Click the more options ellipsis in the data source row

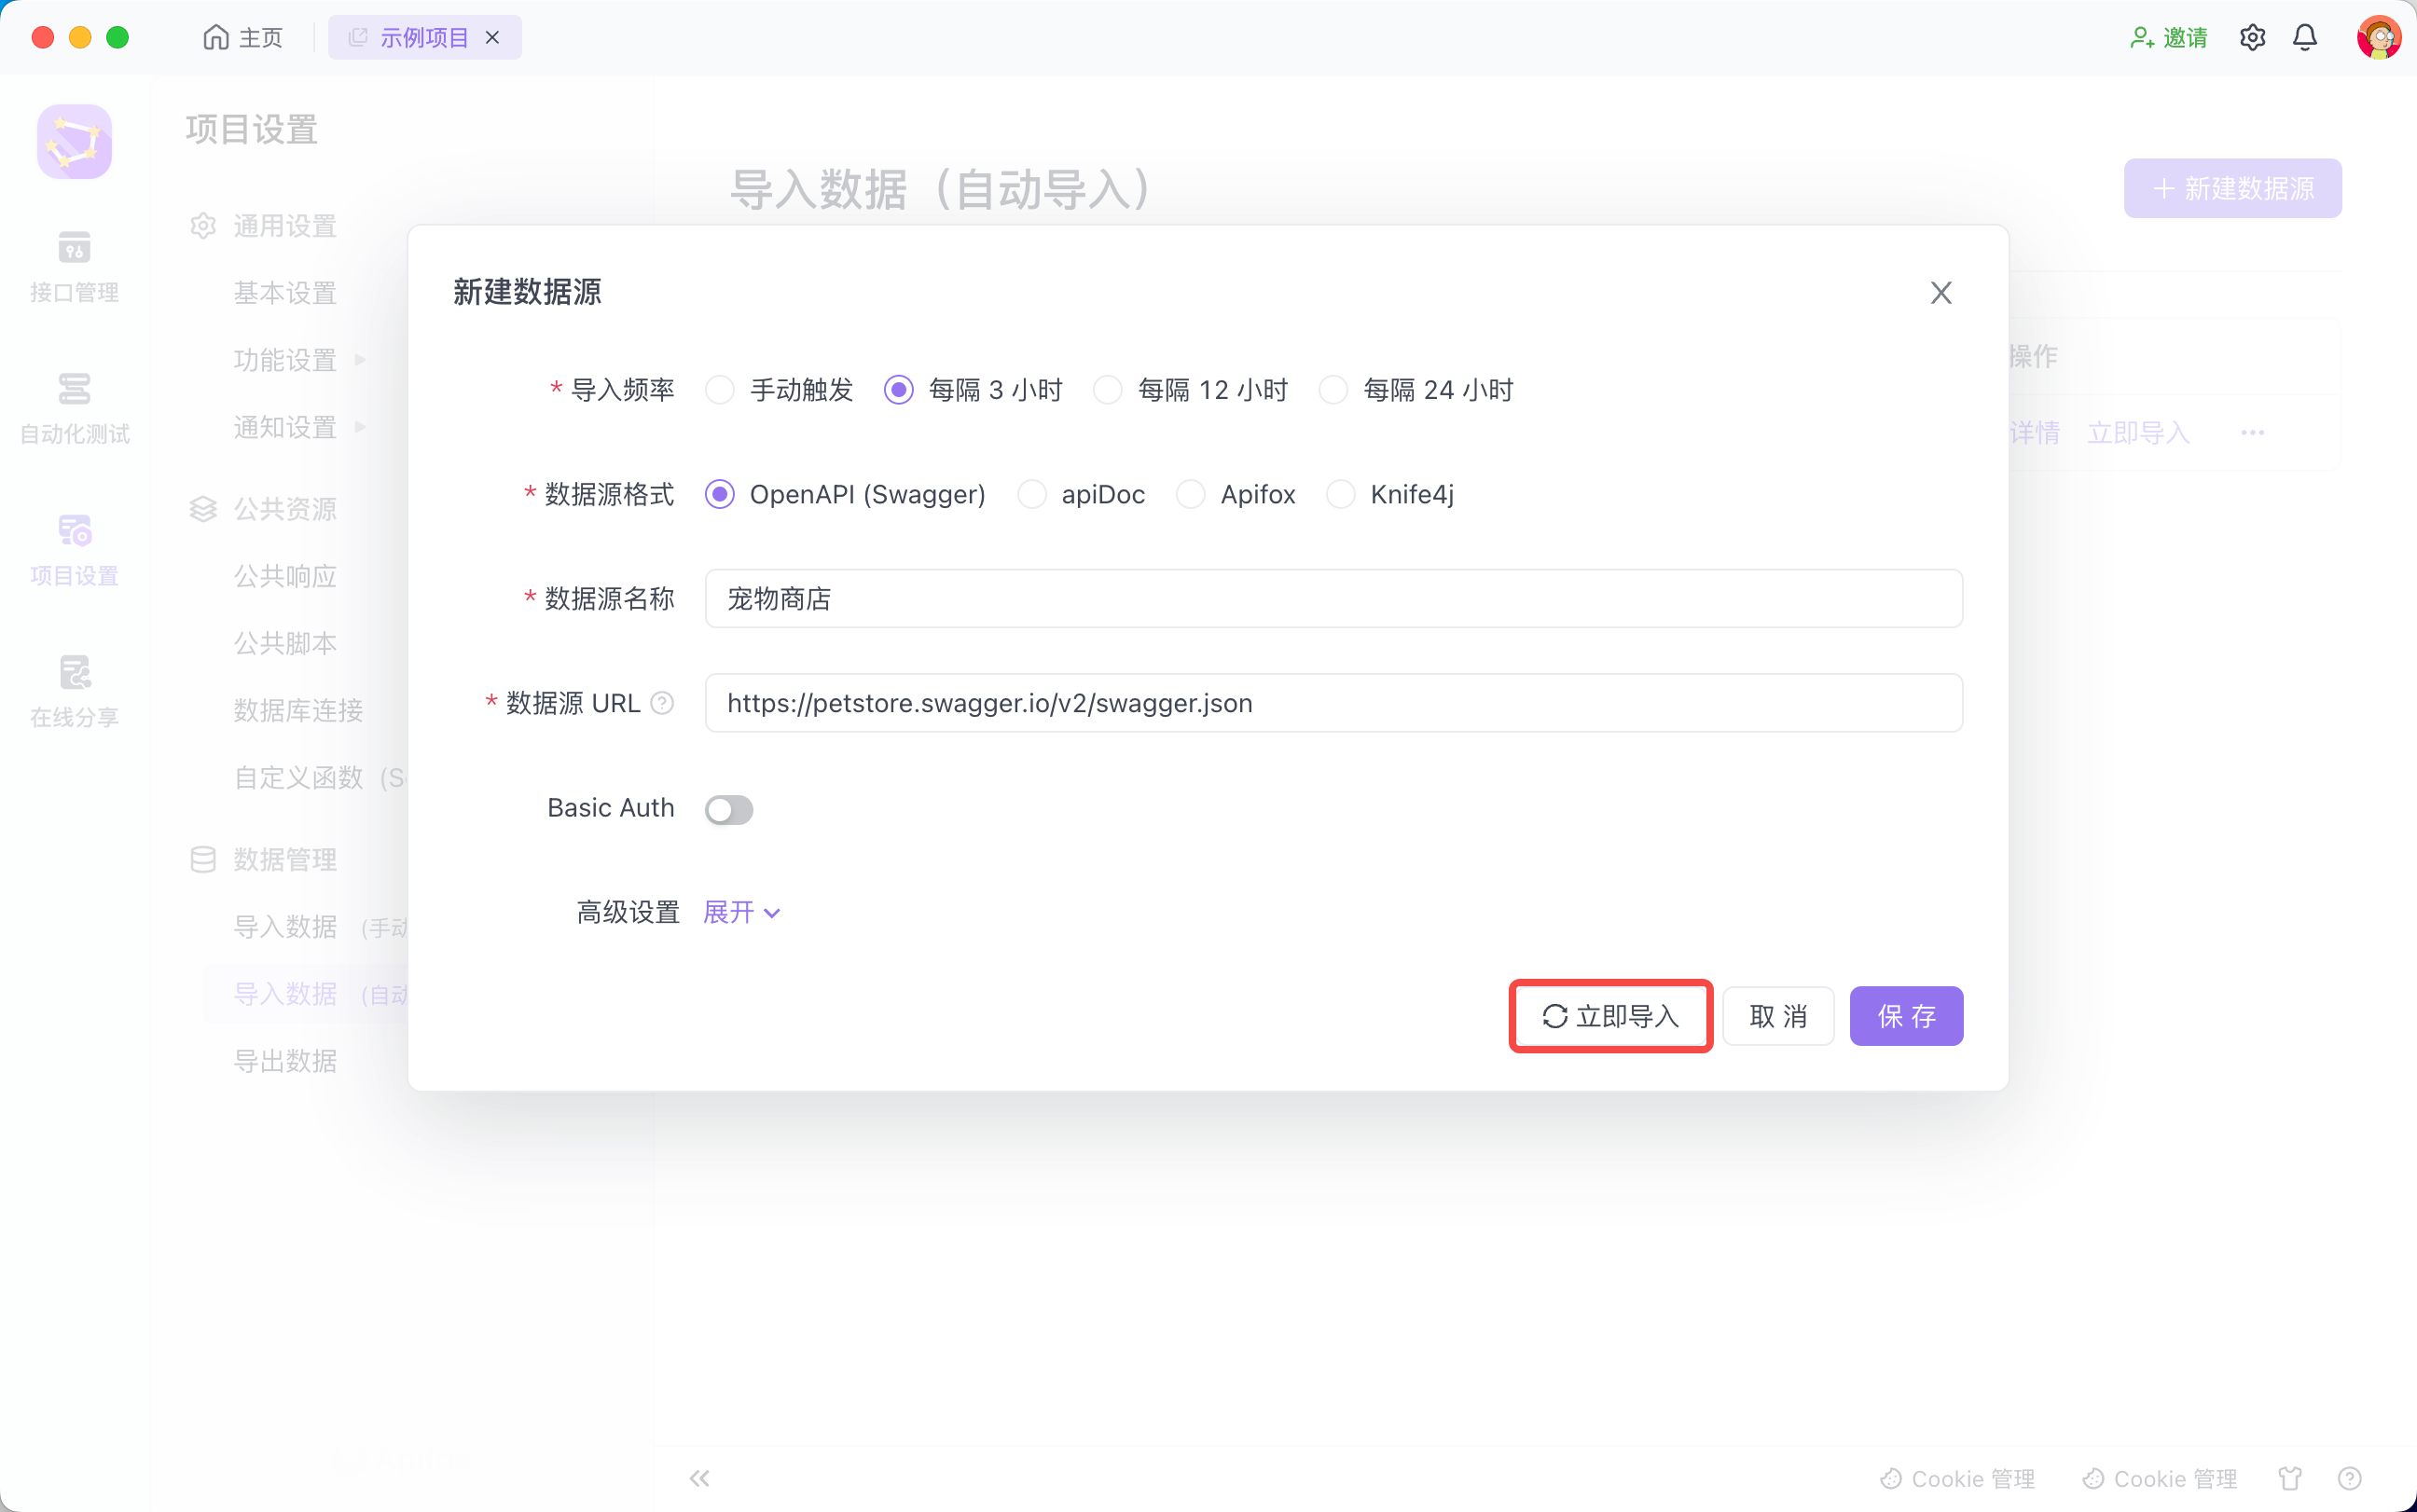(x=2252, y=432)
